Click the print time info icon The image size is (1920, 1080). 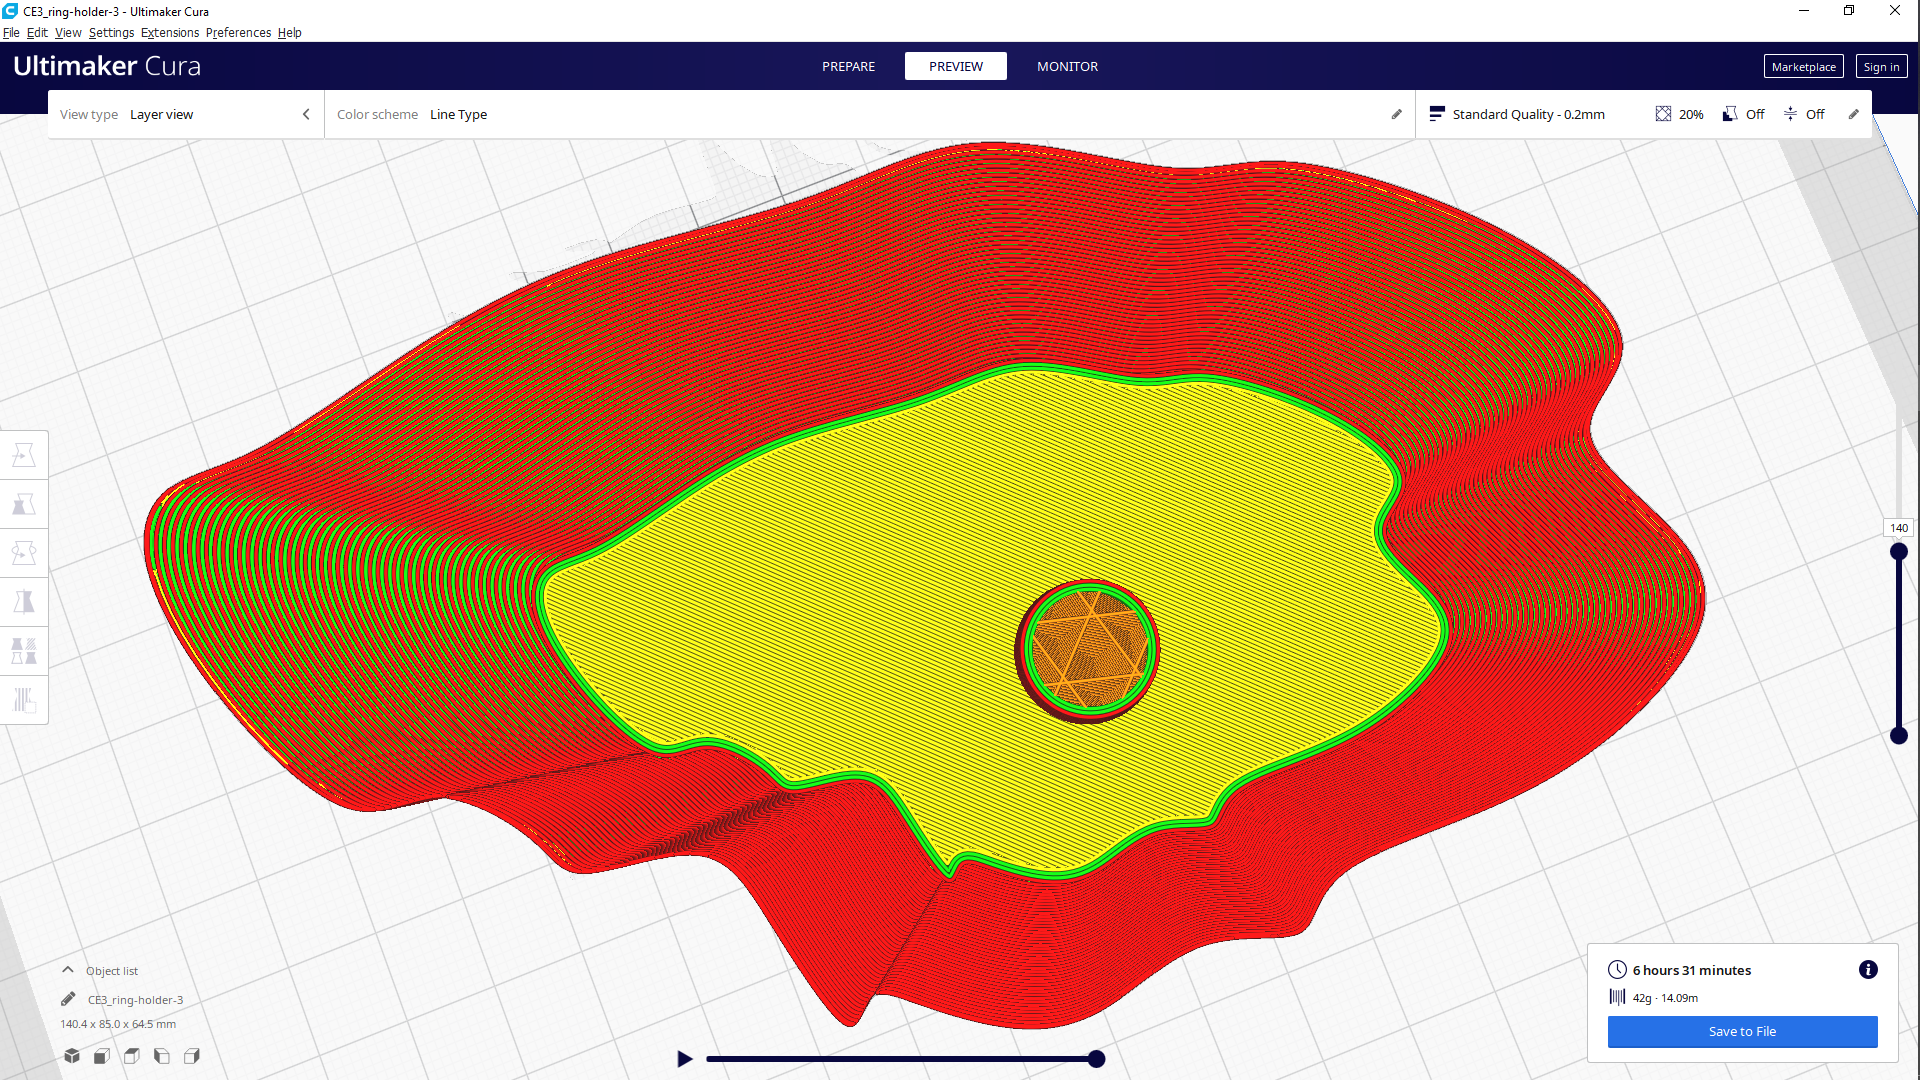pos(1868,970)
